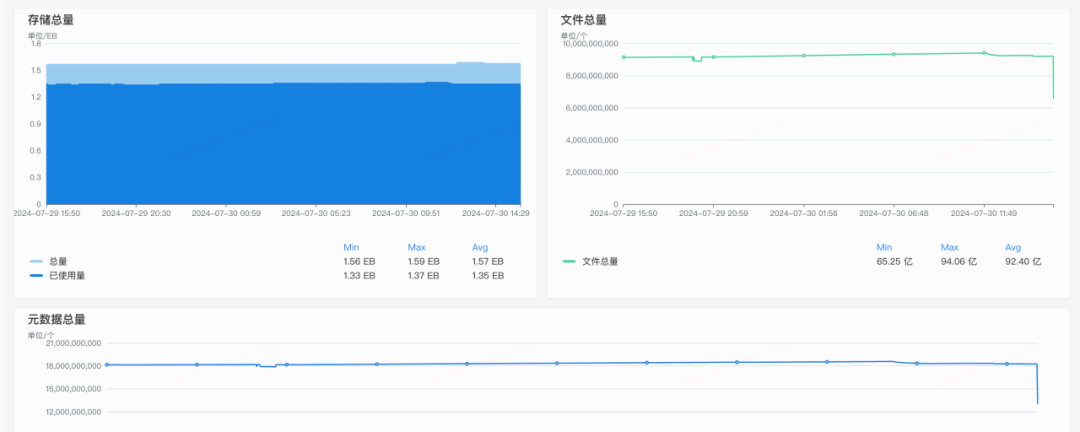Click the 6,000,000,000 y-axis label
The width and height of the screenshot is (1080, 432).
tap(592, 108)
